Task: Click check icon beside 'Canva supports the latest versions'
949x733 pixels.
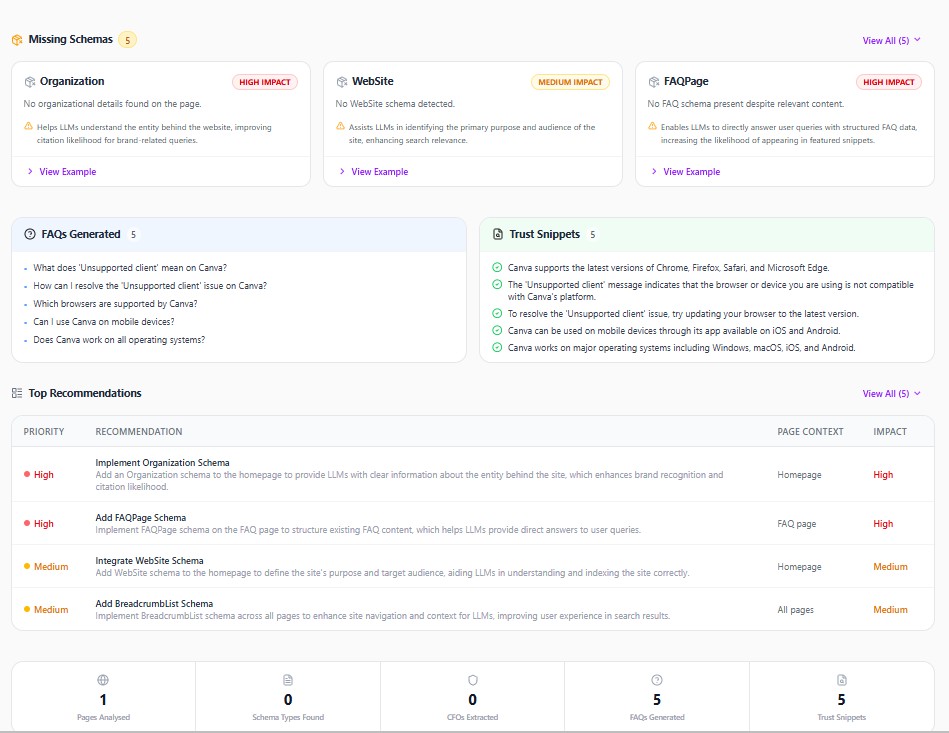Action: pyautogui.click(x=497, y=268)
